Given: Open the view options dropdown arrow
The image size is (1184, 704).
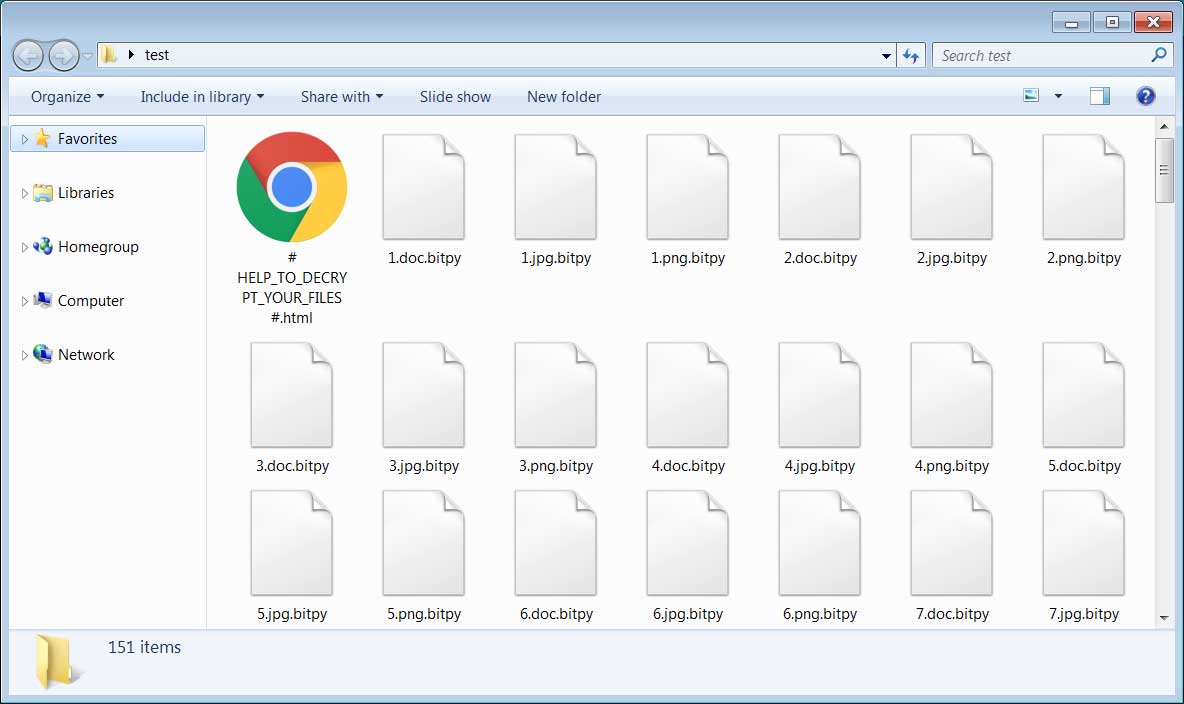Looking at the screenshot, I should click(x=1058, y=96).
